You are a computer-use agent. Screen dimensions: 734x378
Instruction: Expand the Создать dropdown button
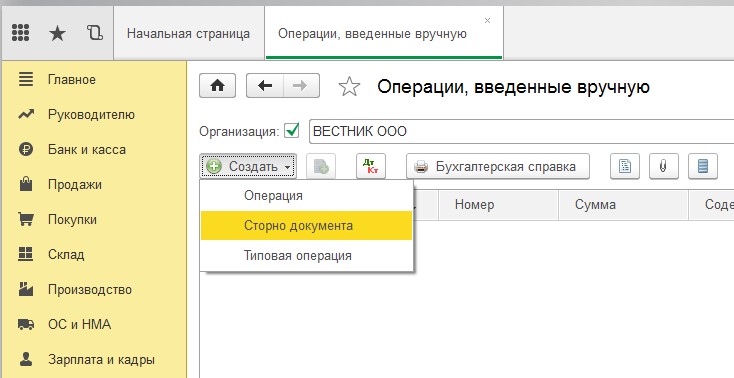[x=248, y=166]
